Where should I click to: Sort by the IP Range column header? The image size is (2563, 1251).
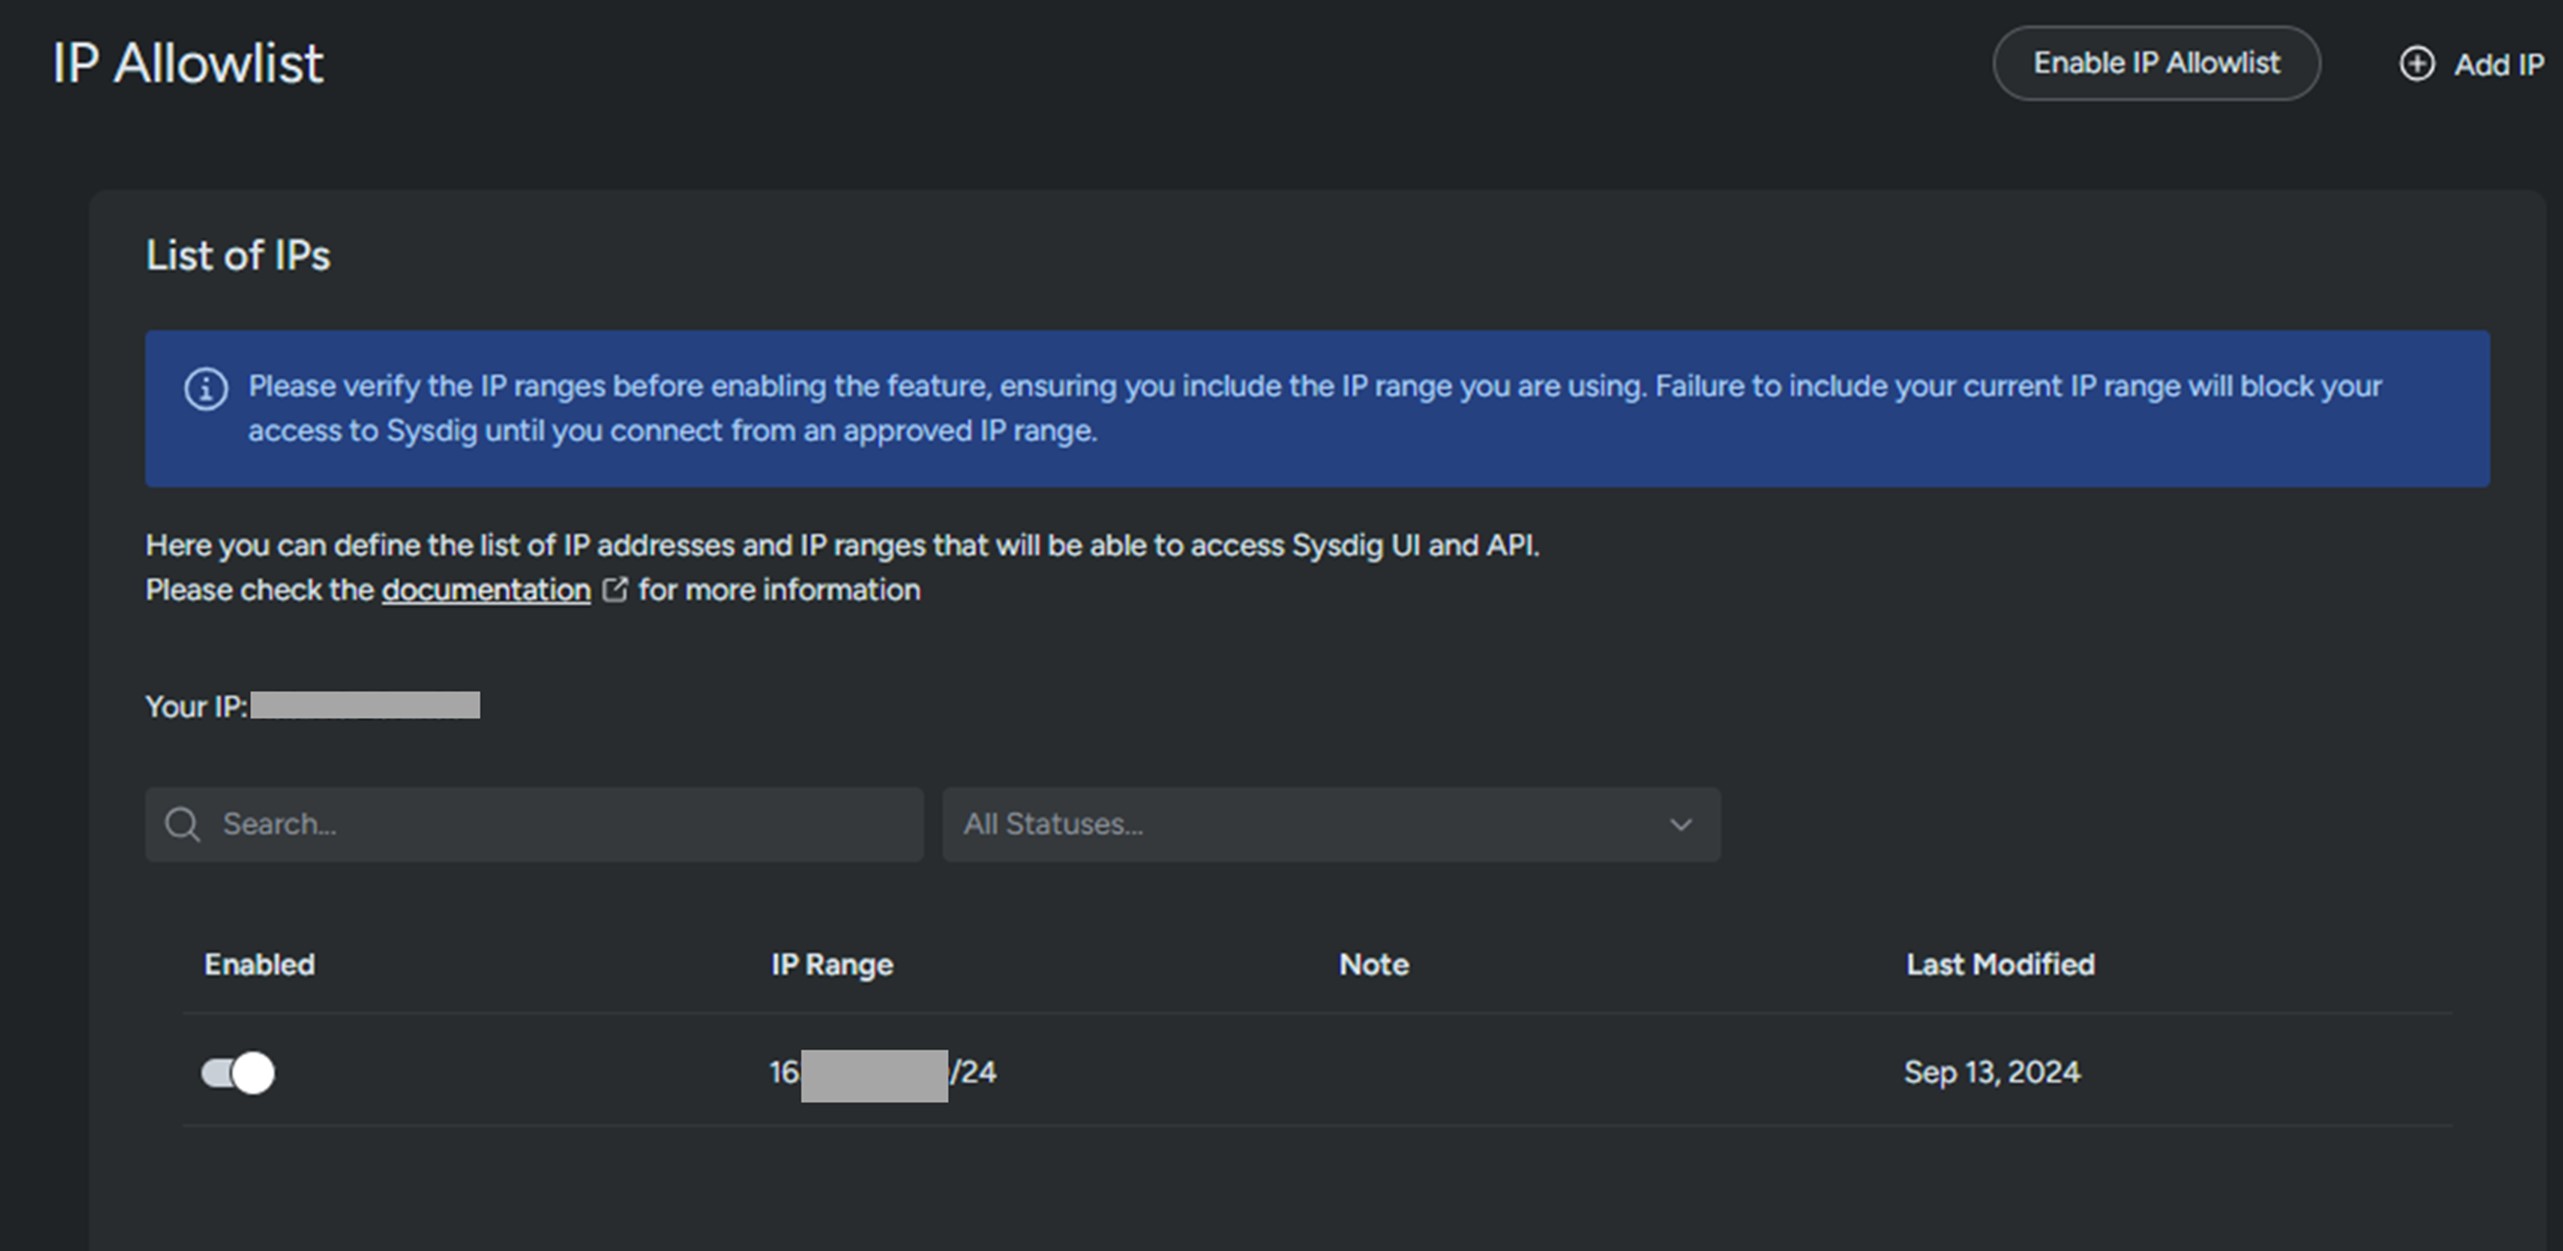[x=831, y=964]
